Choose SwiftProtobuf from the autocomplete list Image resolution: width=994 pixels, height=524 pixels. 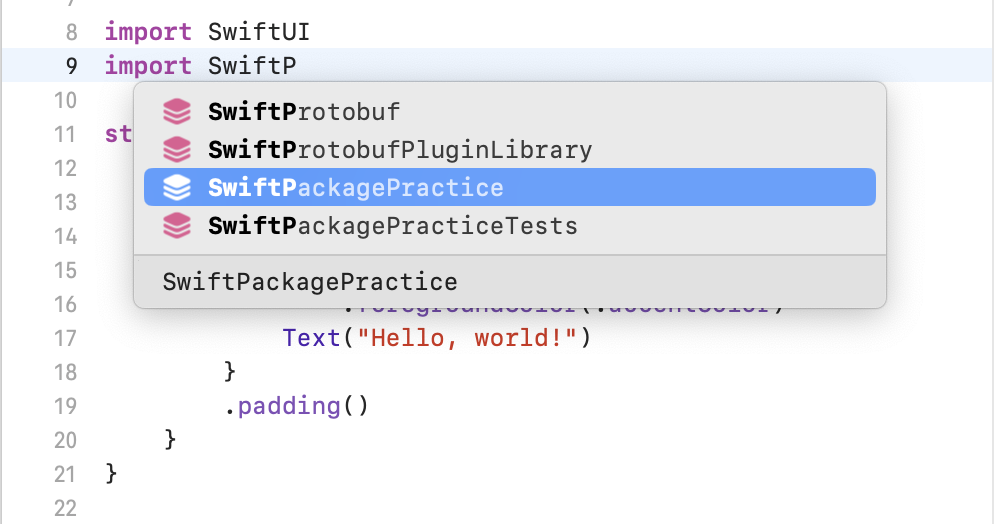click(304, 112)
